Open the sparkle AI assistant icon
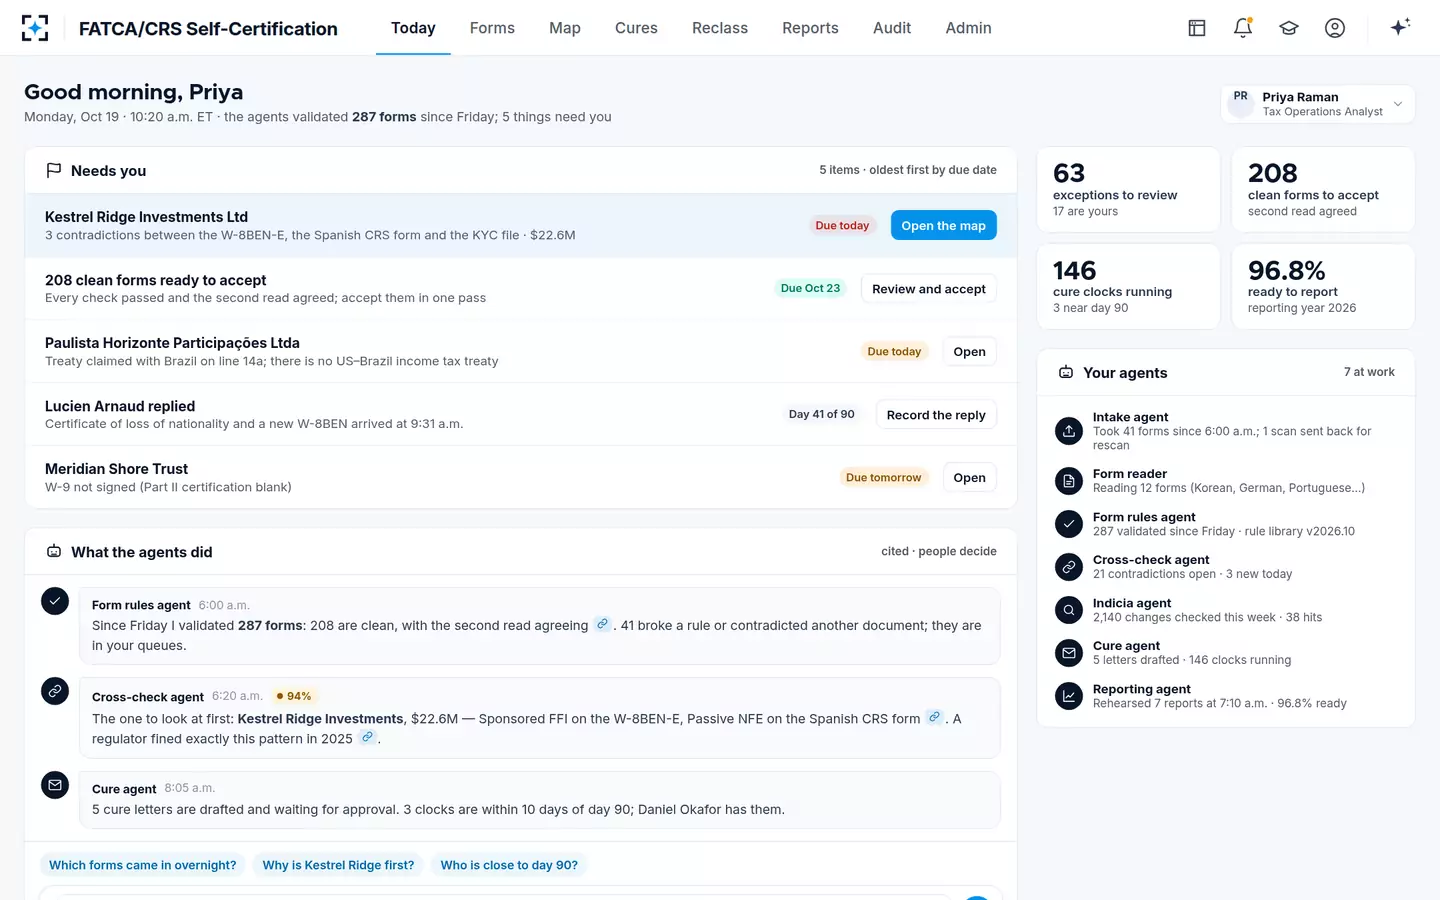This screenshot has height=900, width=1440. [1400, 27]
